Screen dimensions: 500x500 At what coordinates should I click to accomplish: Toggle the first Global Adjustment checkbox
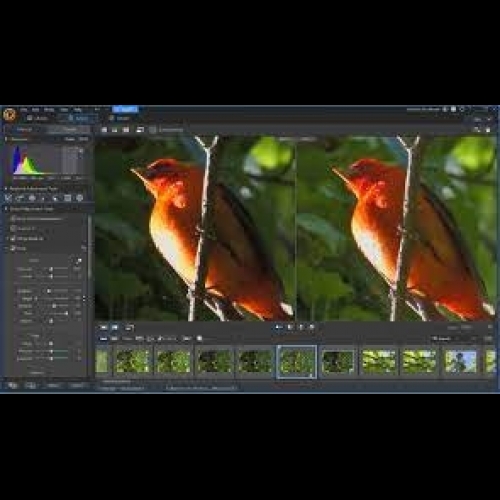[13, 219]
